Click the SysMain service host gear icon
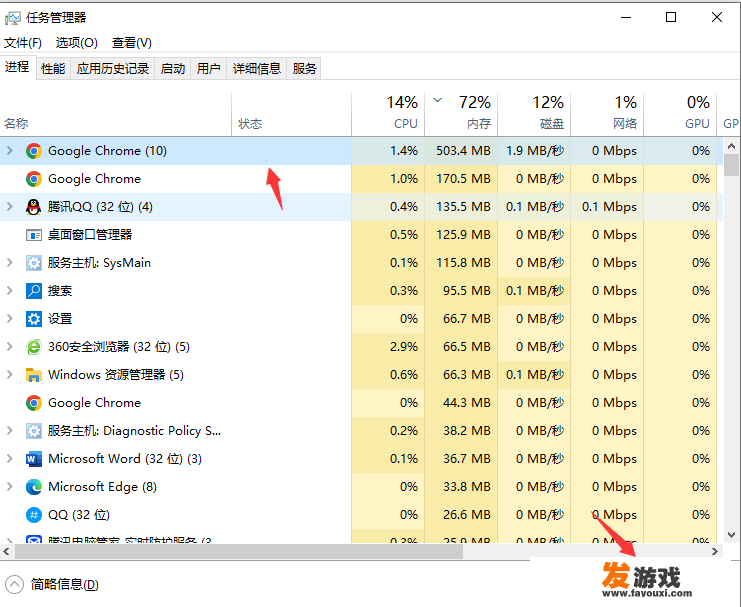 coord(34,263)
